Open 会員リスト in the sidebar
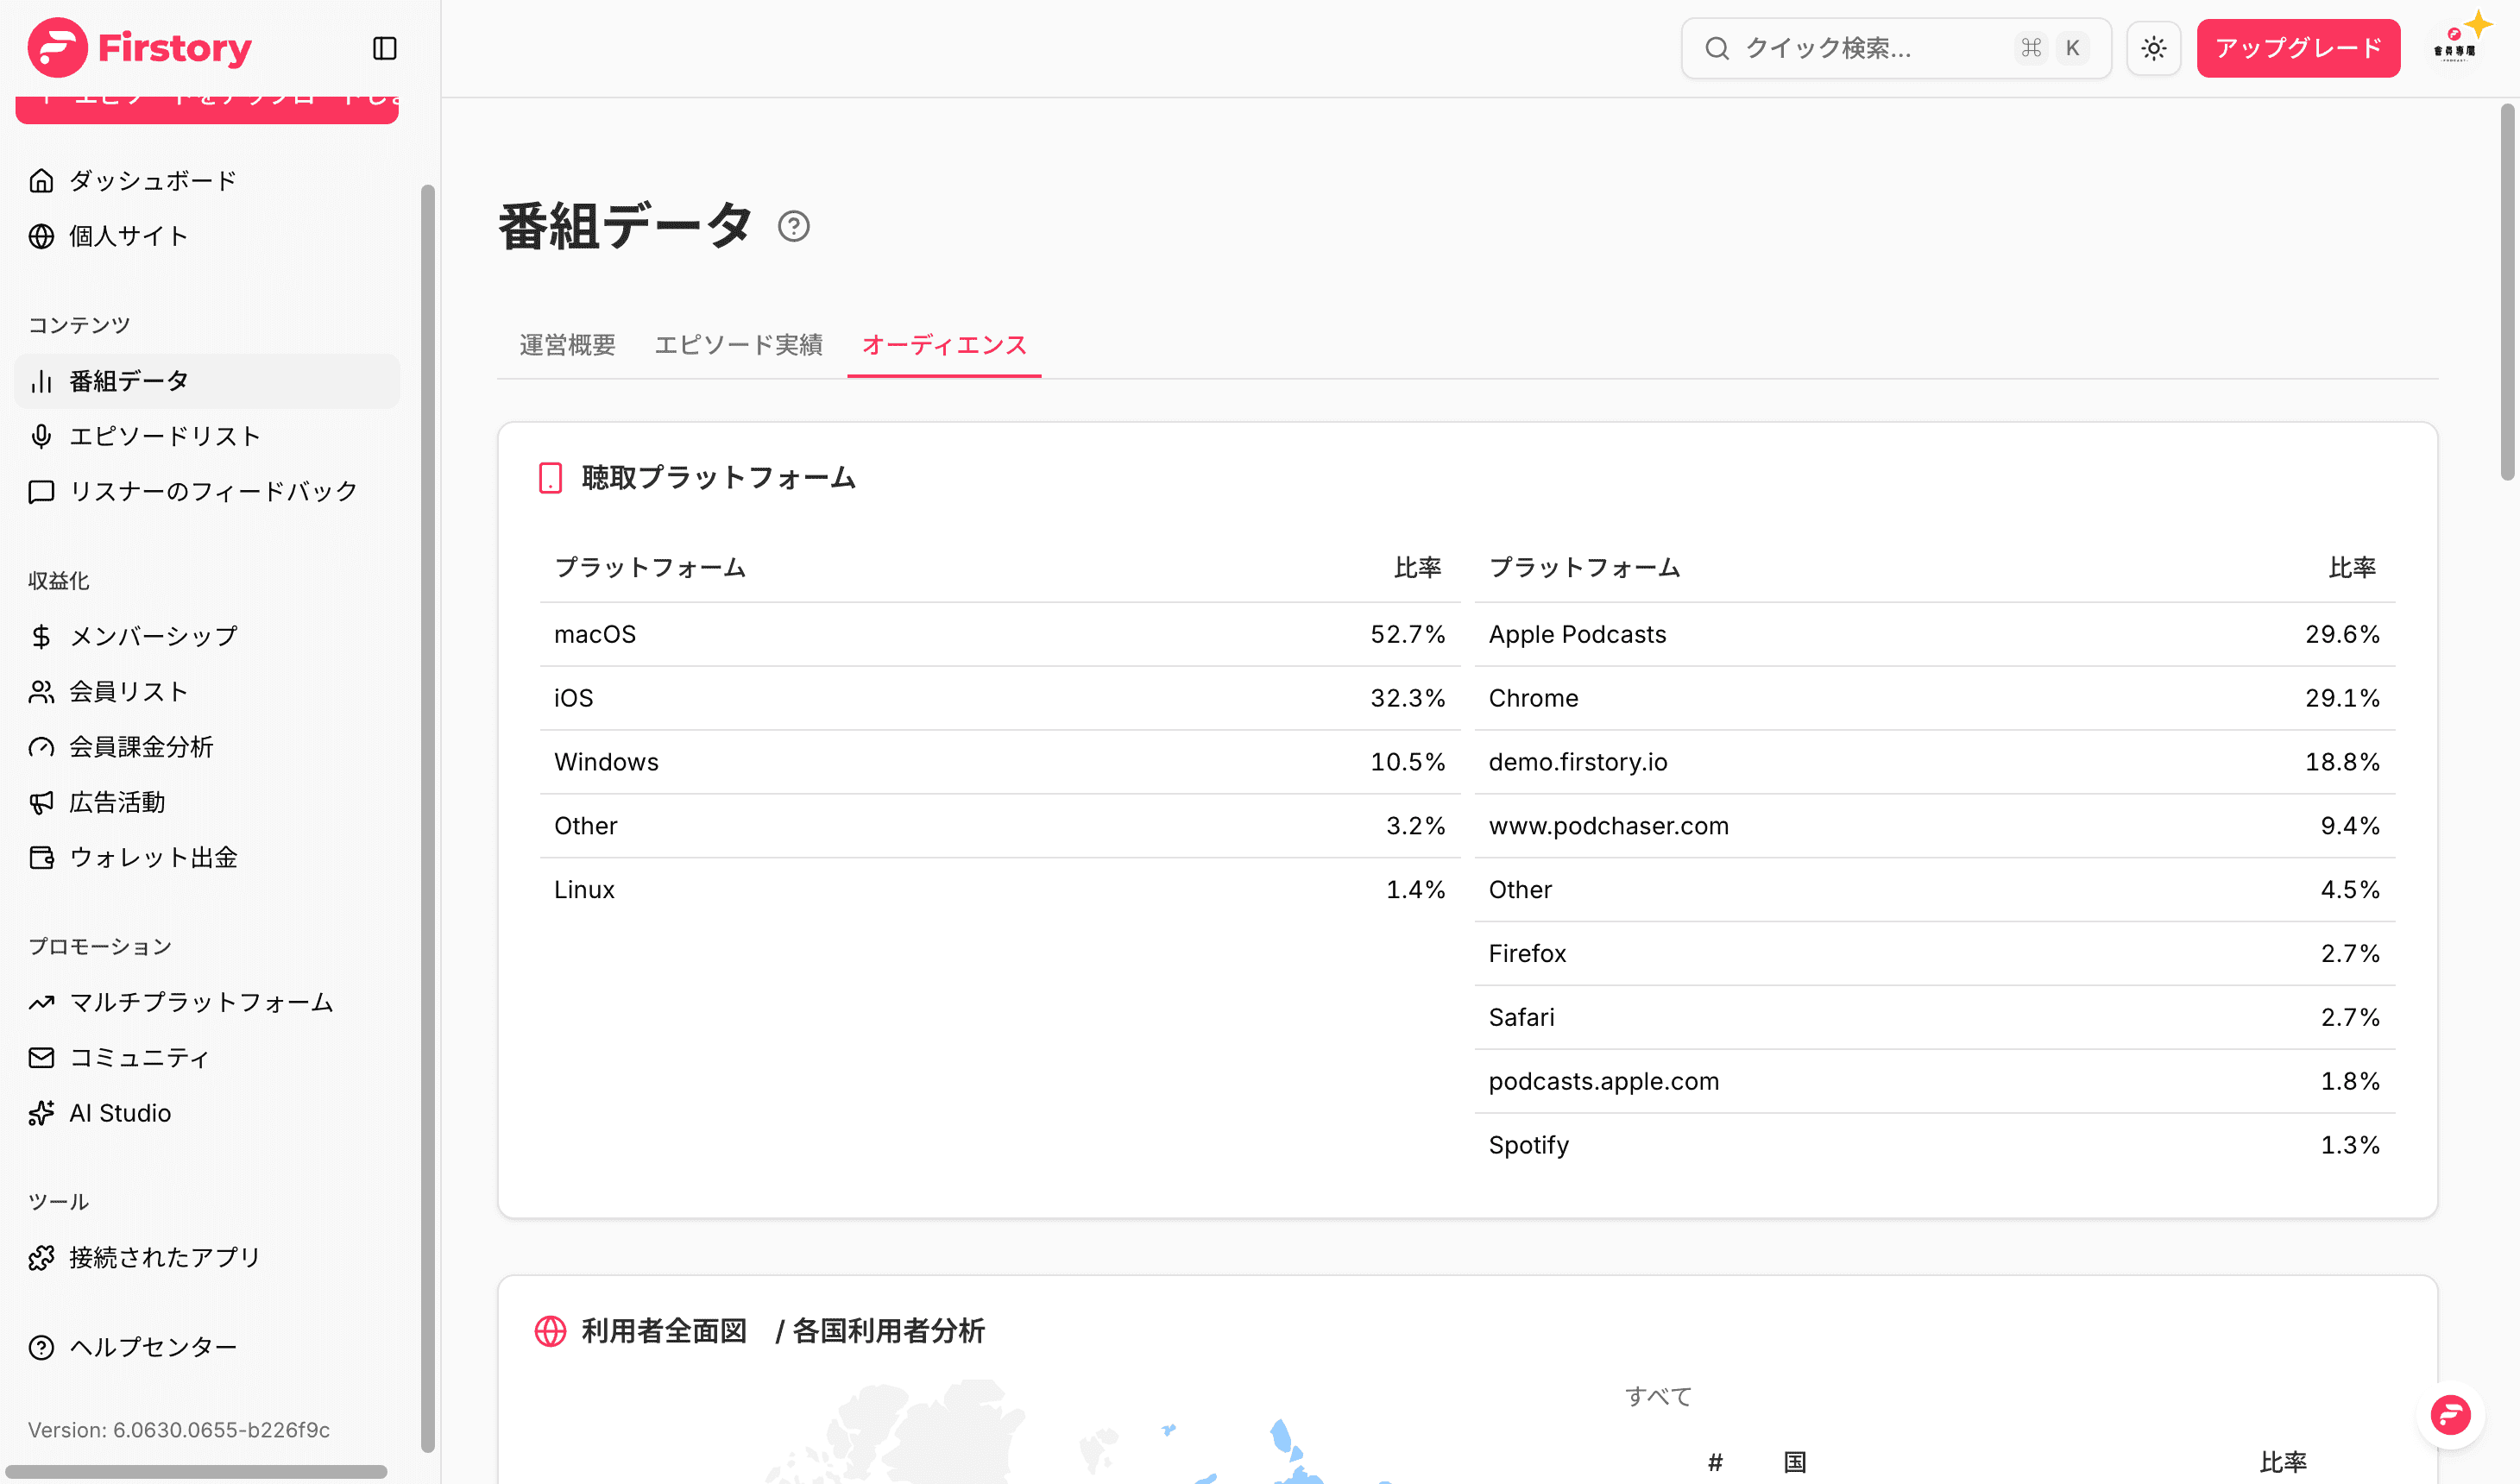The image size is (2520, 1484). coord(207,692)
